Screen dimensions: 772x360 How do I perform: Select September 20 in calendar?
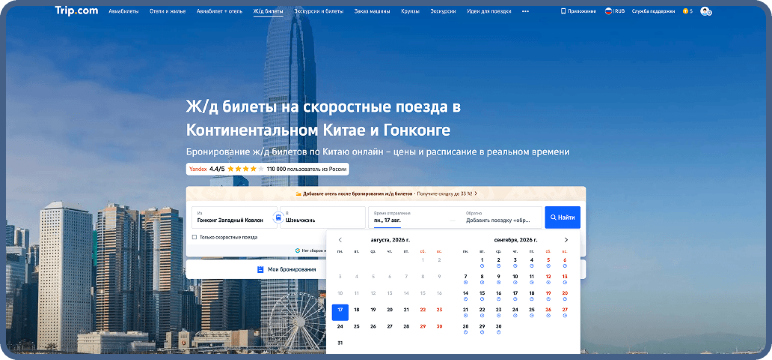(x=565, y=295)
